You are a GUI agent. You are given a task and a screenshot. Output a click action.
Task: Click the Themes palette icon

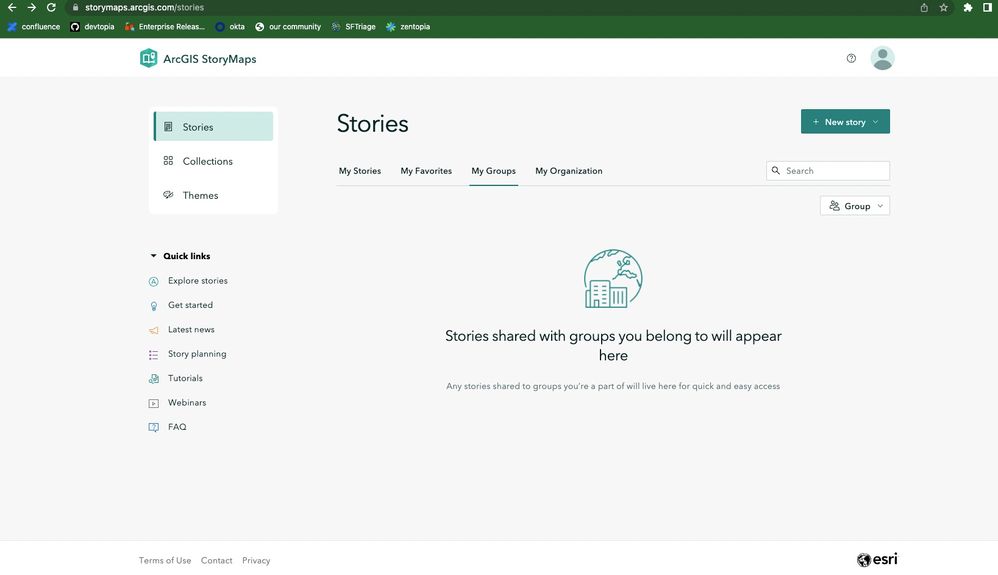[168, 195]
